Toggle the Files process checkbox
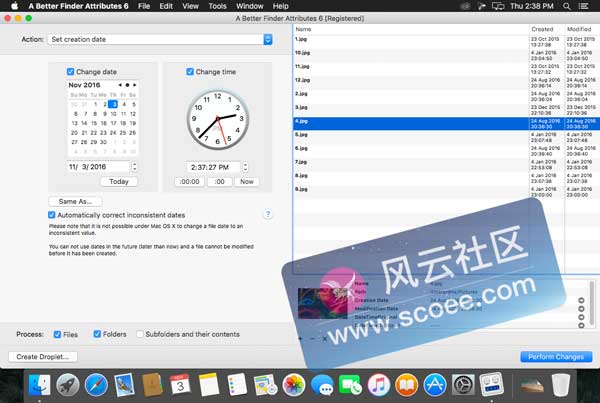The width and height of the screenshot is (600, 403). [57, 334]
